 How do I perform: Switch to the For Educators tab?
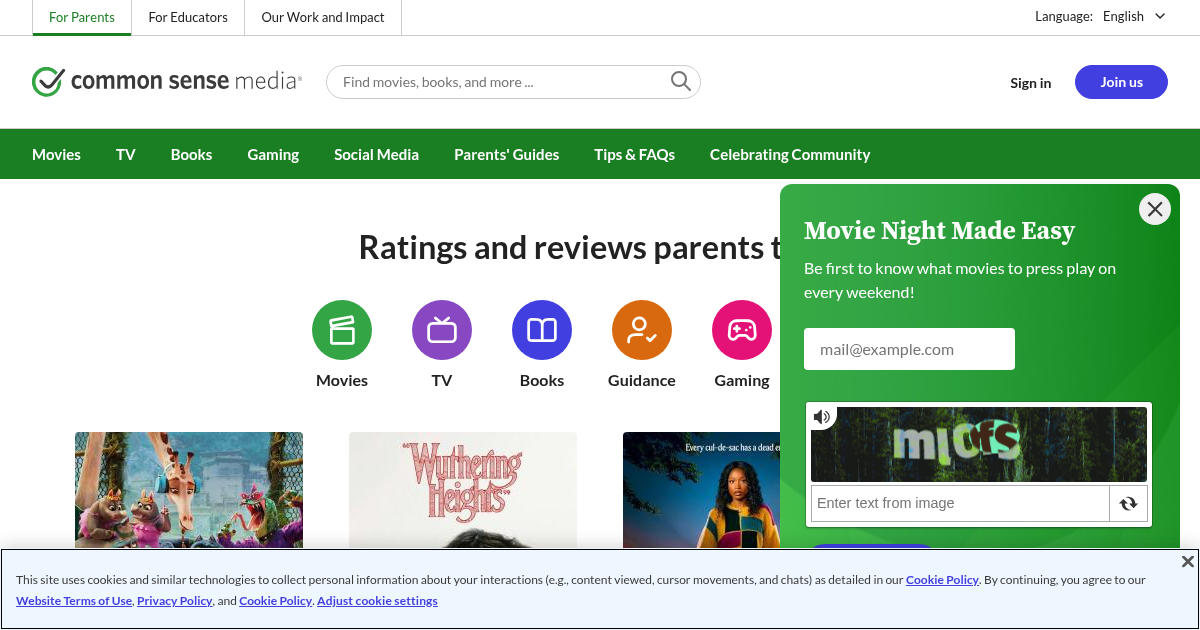click(x=187, y=16)
